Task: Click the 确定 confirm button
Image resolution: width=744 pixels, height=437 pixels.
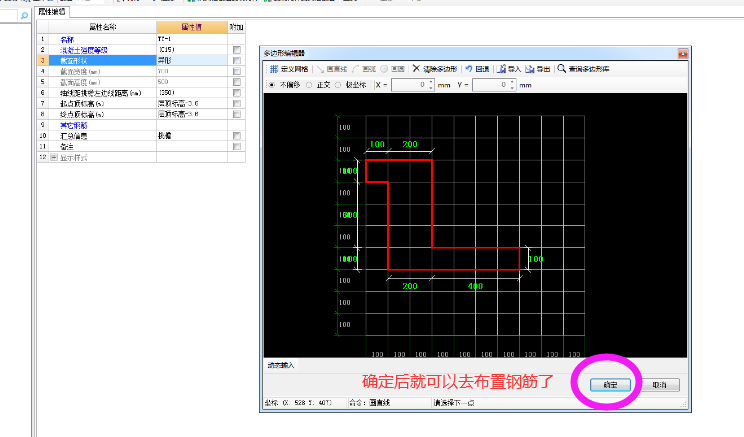Action: point(610,385)
